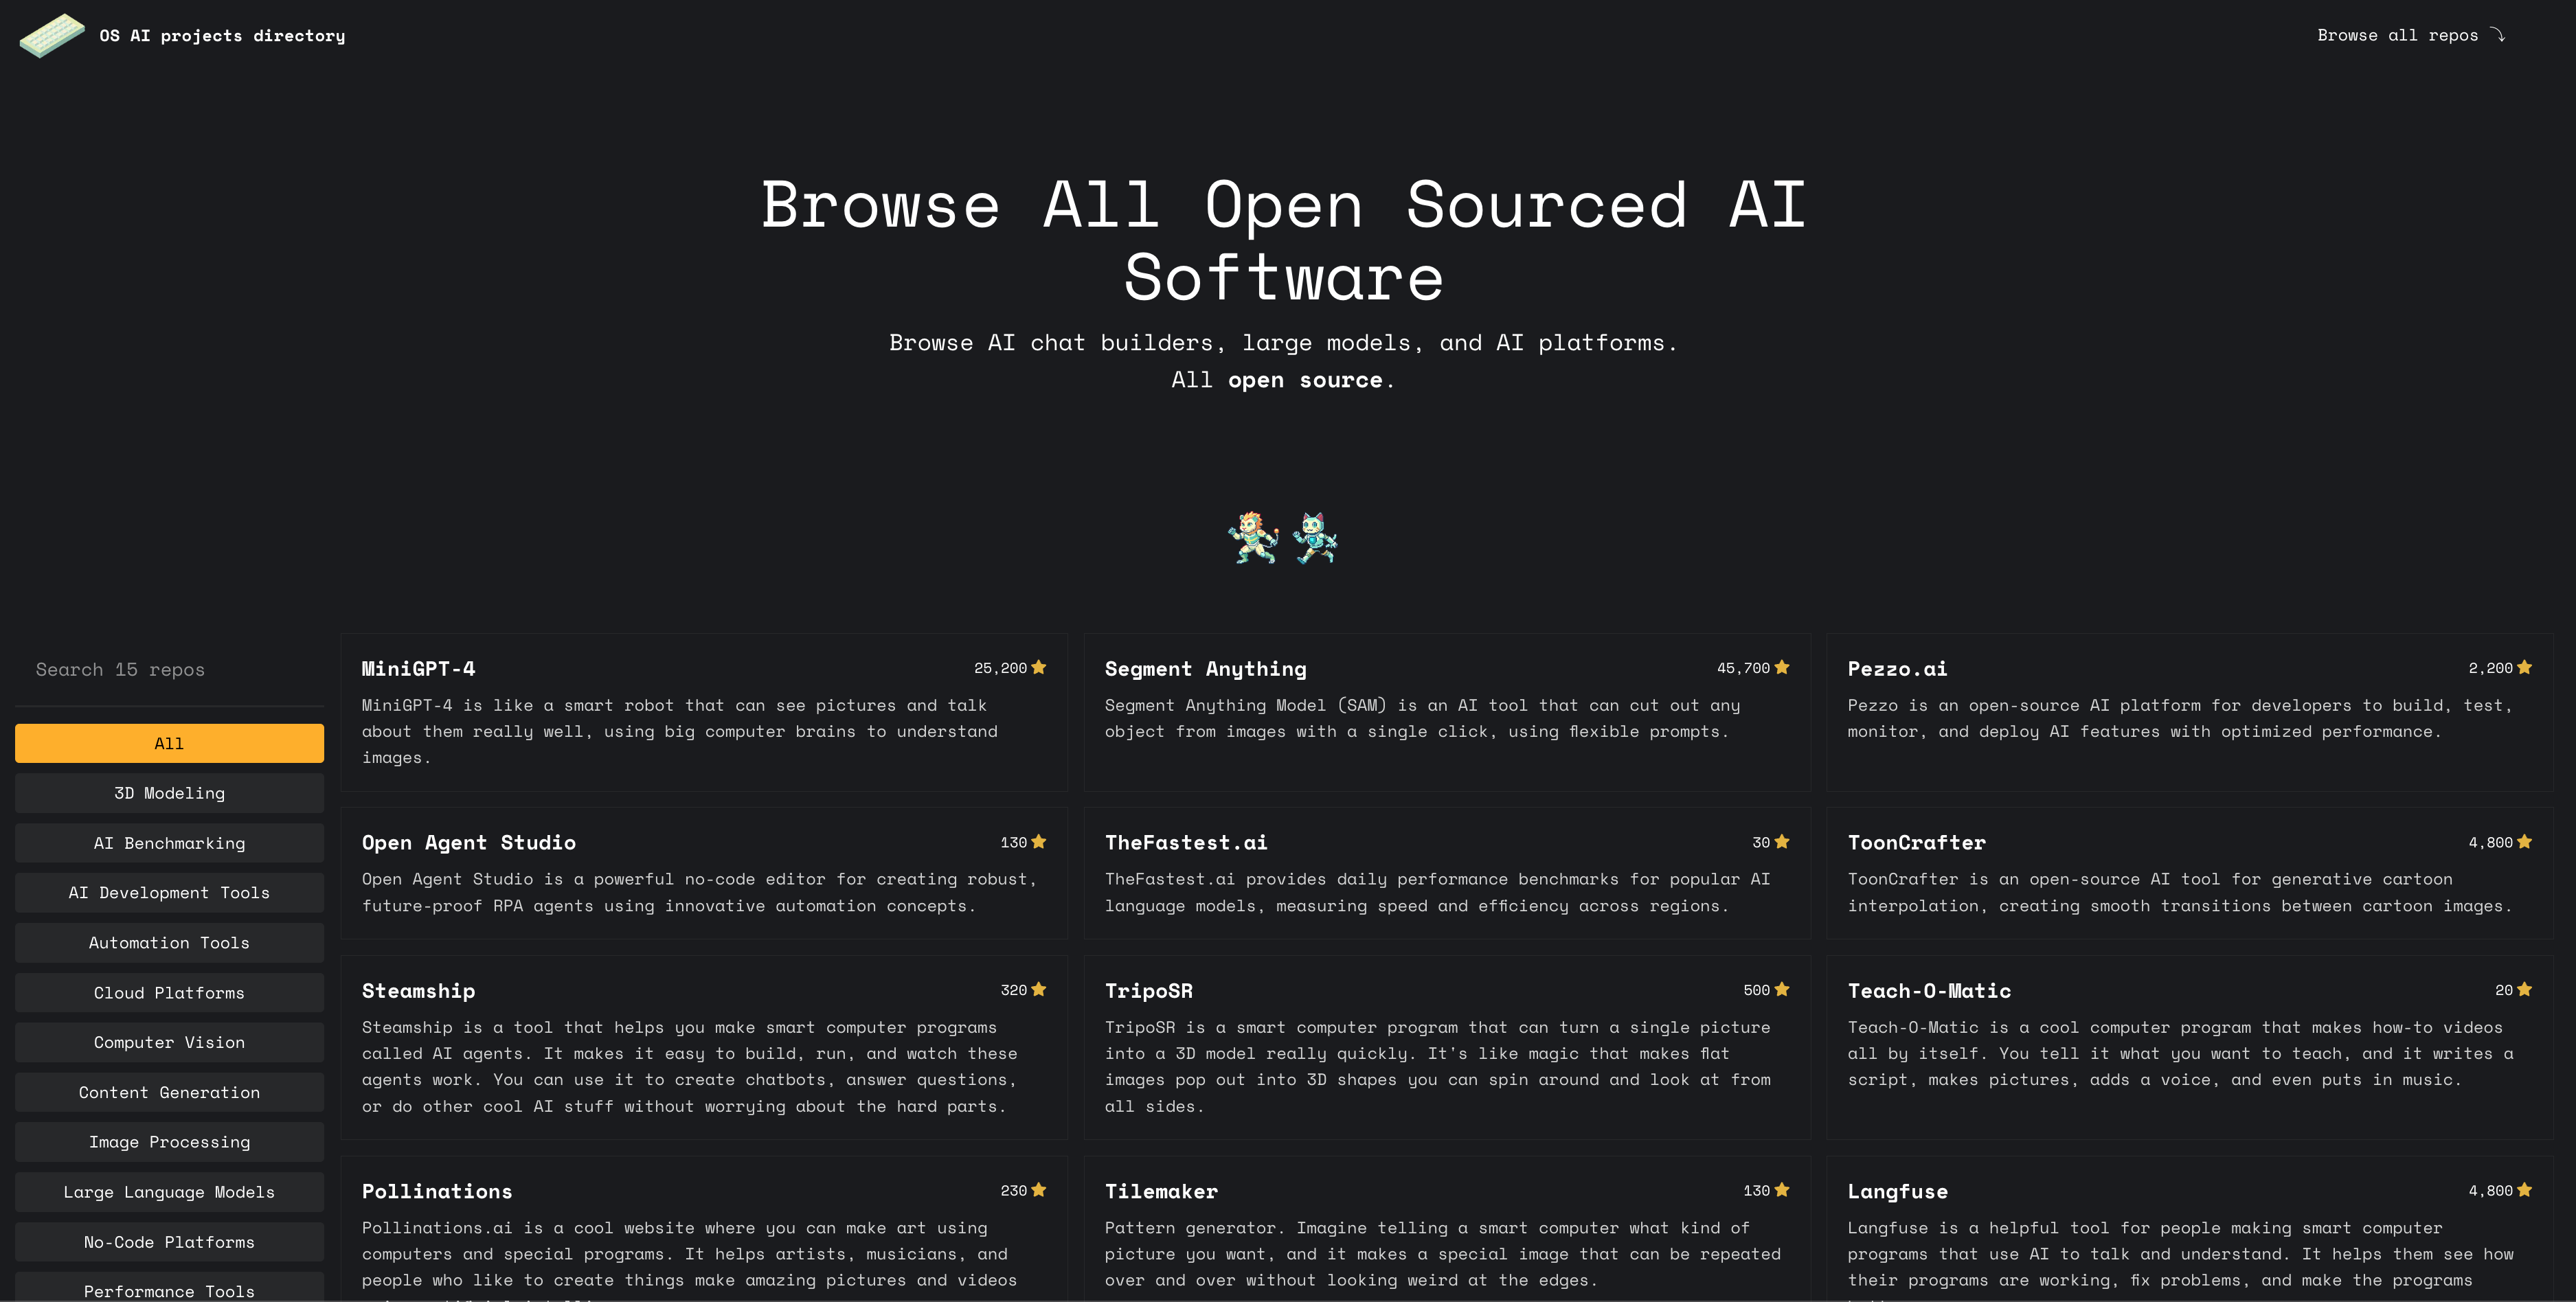Viewport: 2576px width, 1302px height.
Task: Open the Tilemaker project title
Action: pos(1161,1192)
